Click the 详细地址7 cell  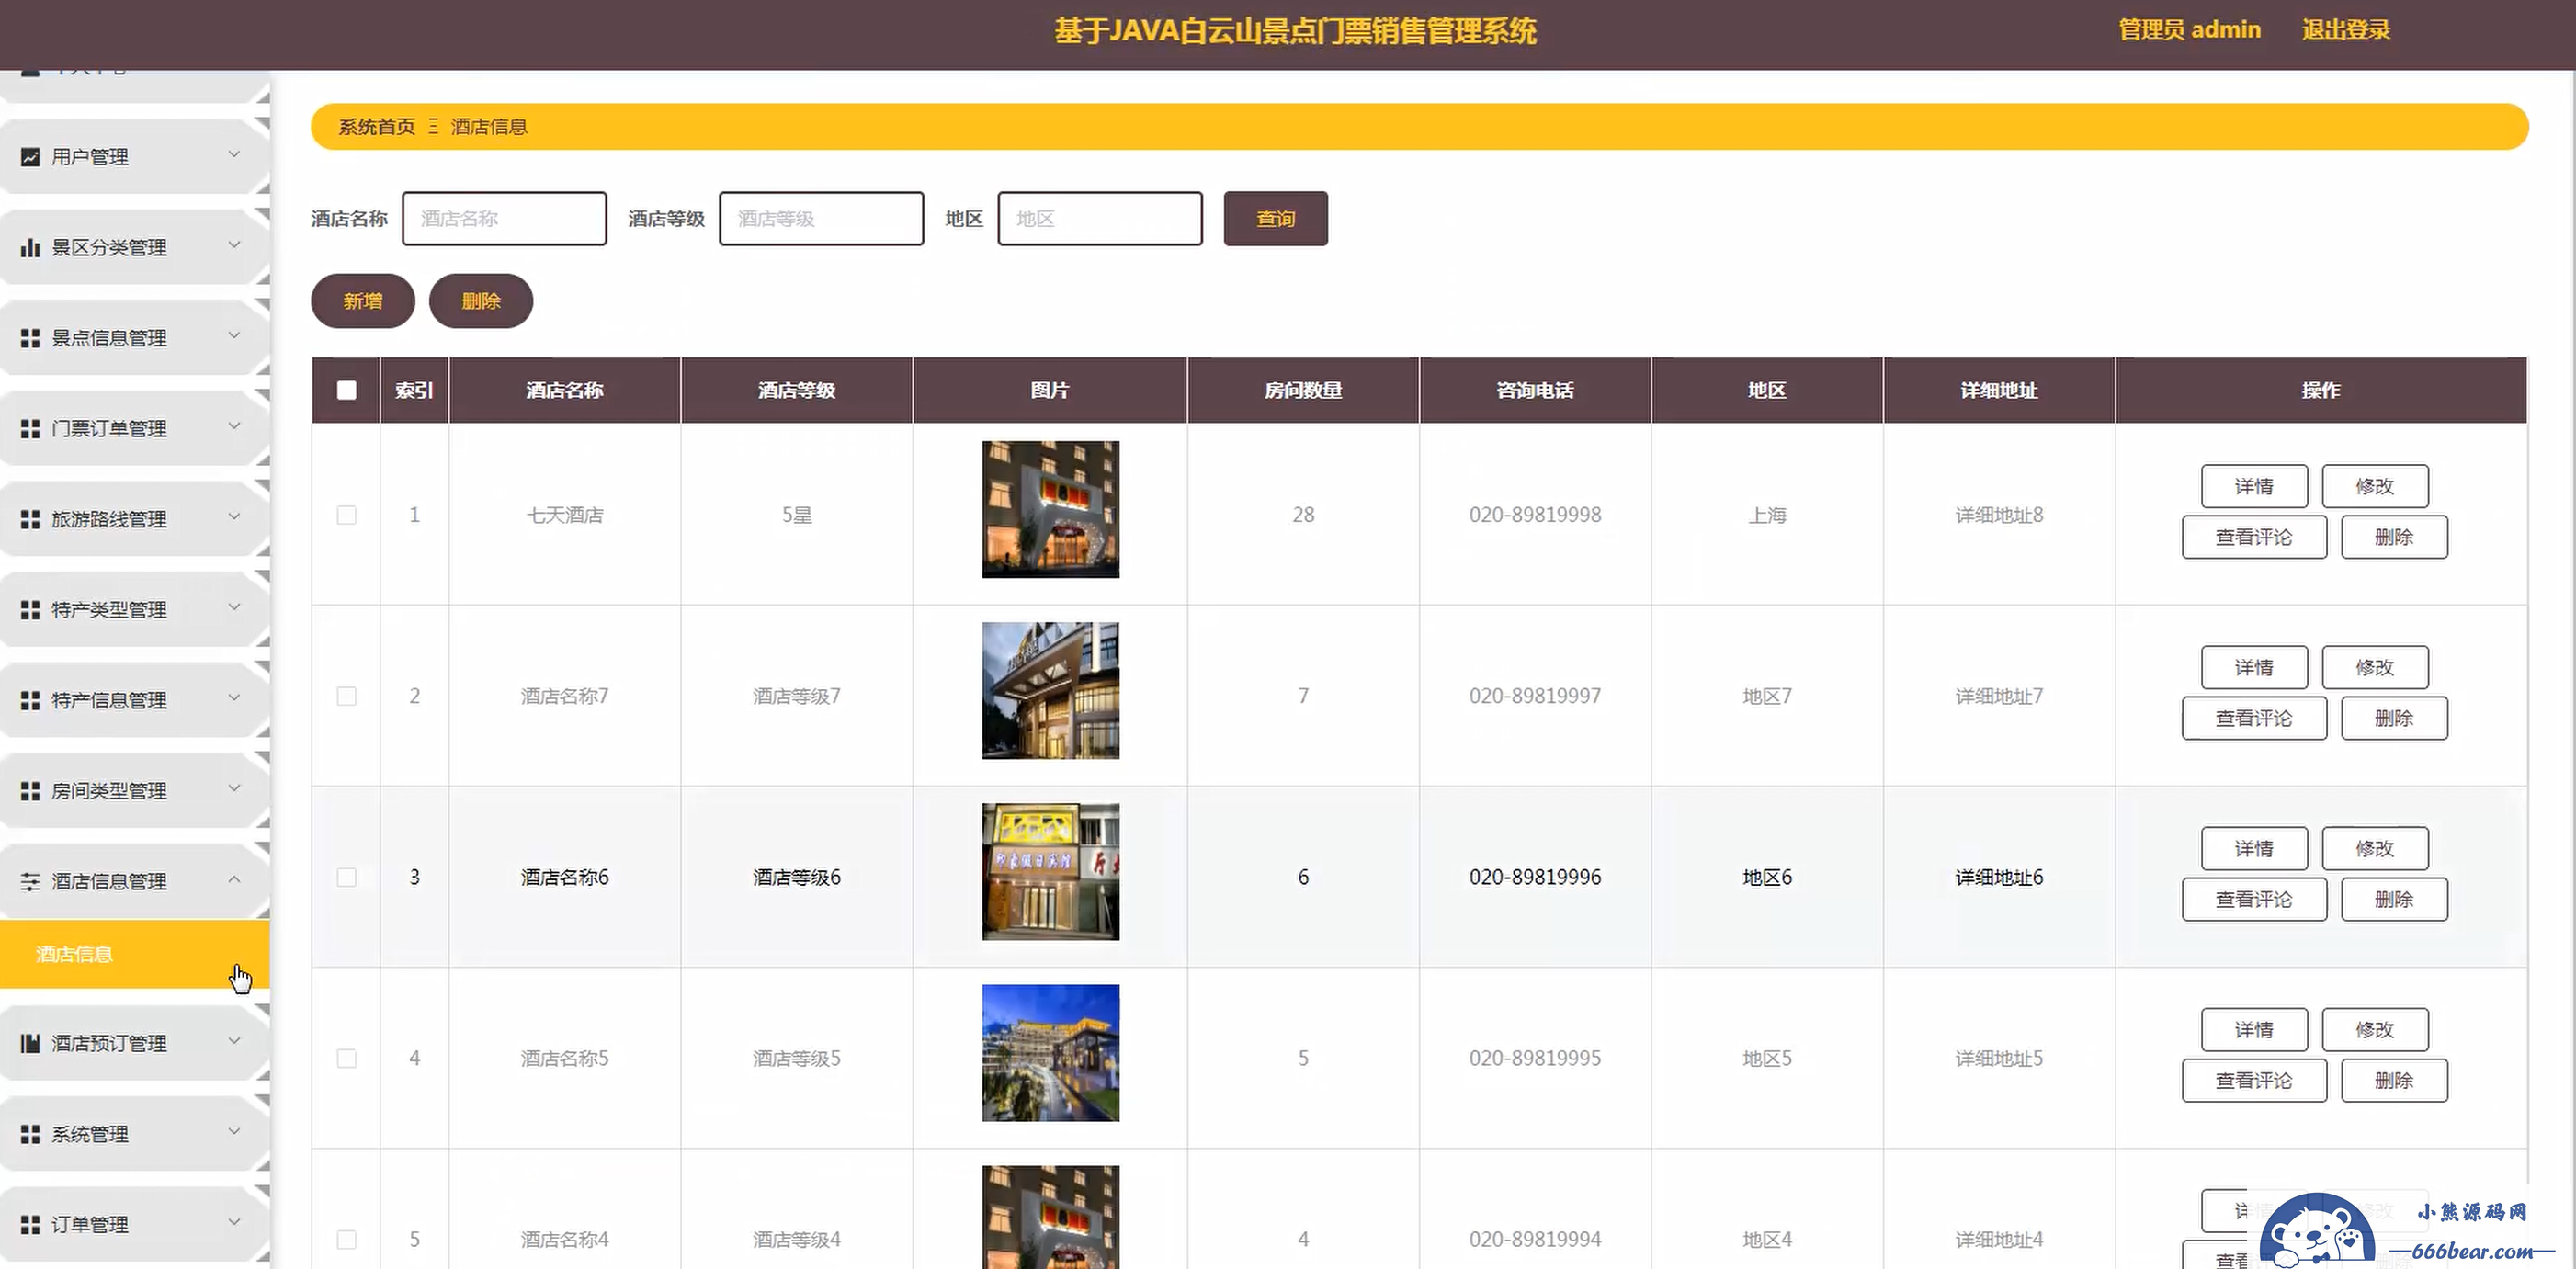point(1999,696)
